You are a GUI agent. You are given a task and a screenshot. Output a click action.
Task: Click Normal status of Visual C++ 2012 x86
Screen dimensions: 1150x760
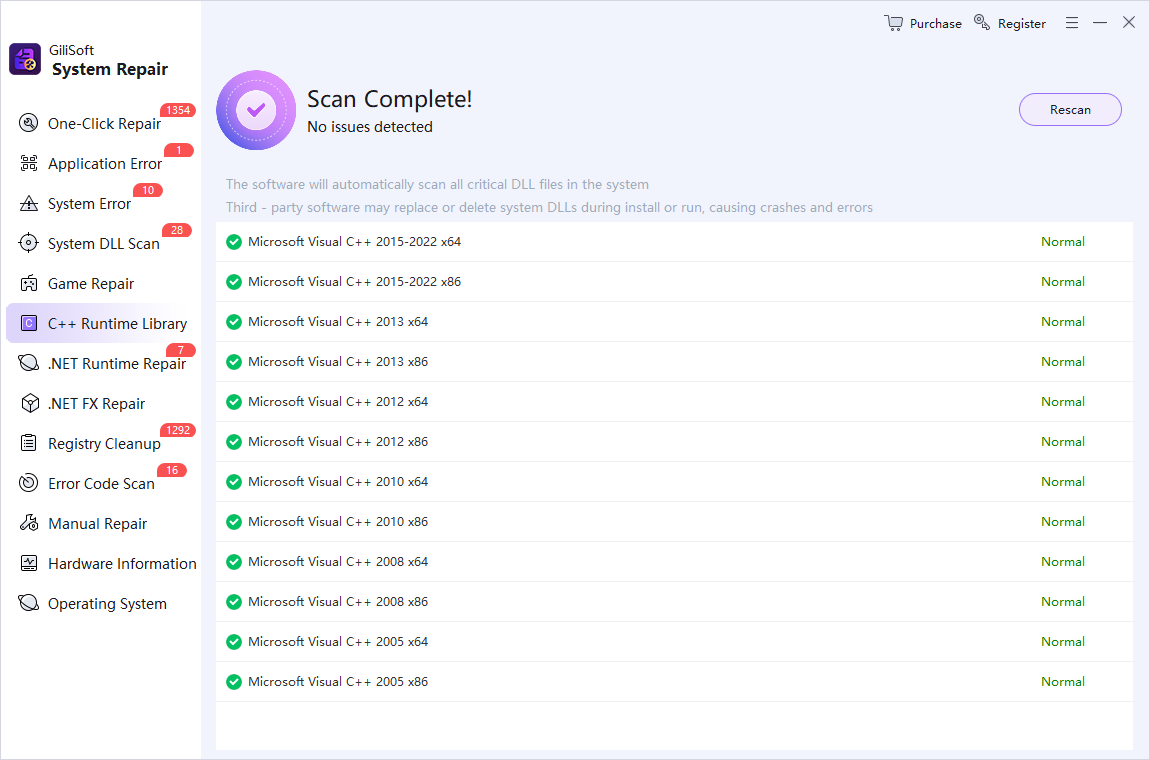click(1063, 442)
